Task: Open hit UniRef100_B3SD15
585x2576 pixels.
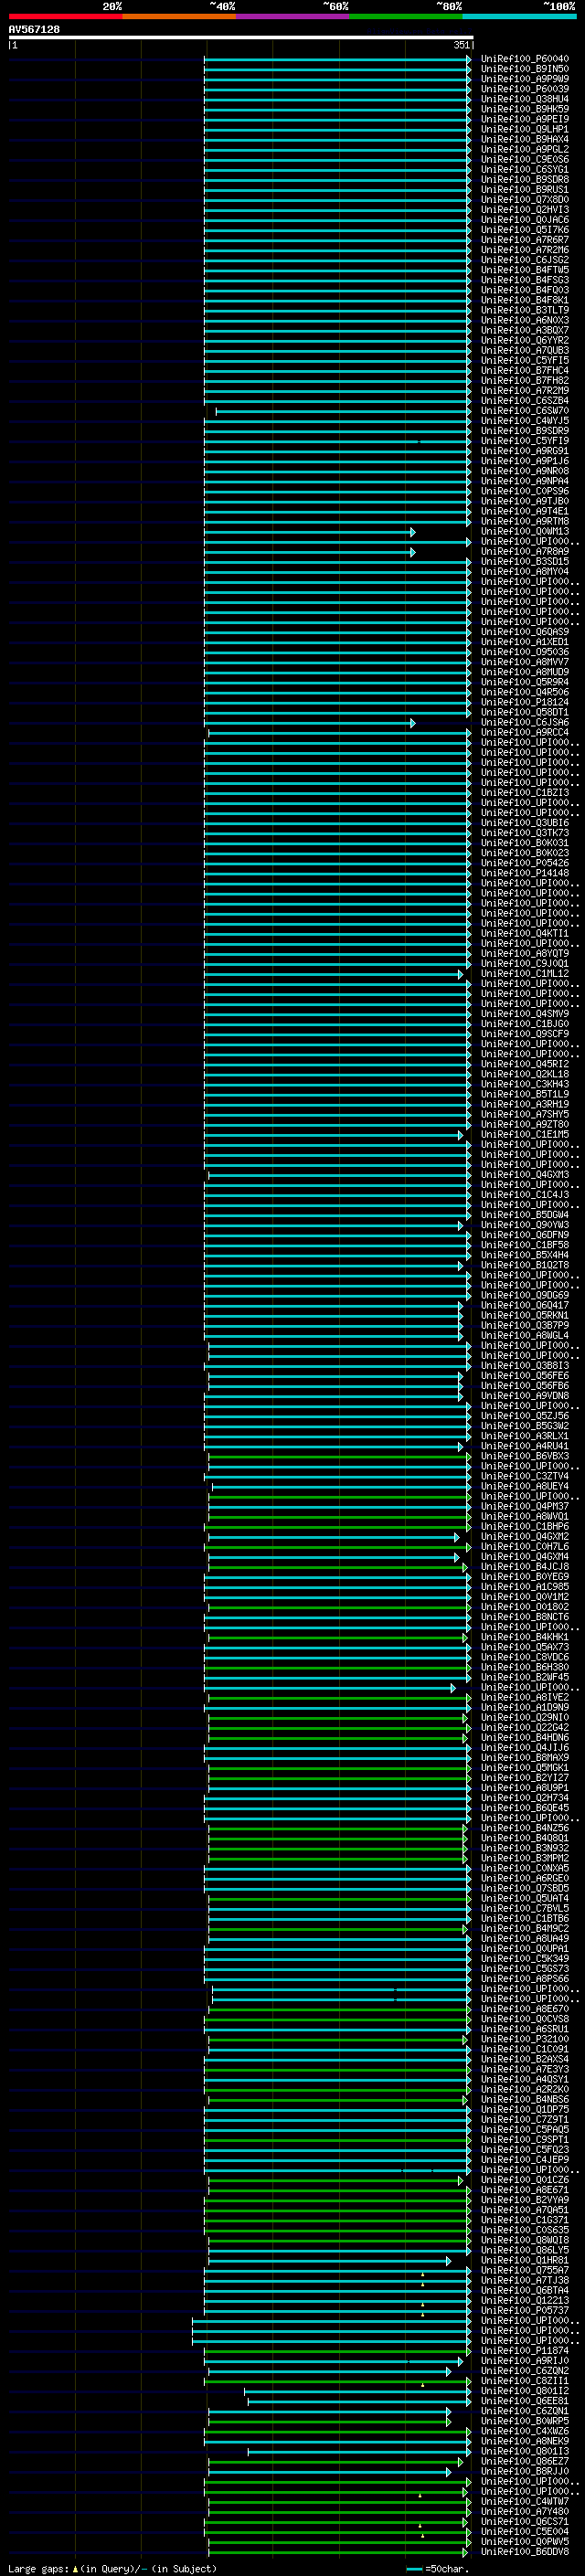Action: (524, 562)
